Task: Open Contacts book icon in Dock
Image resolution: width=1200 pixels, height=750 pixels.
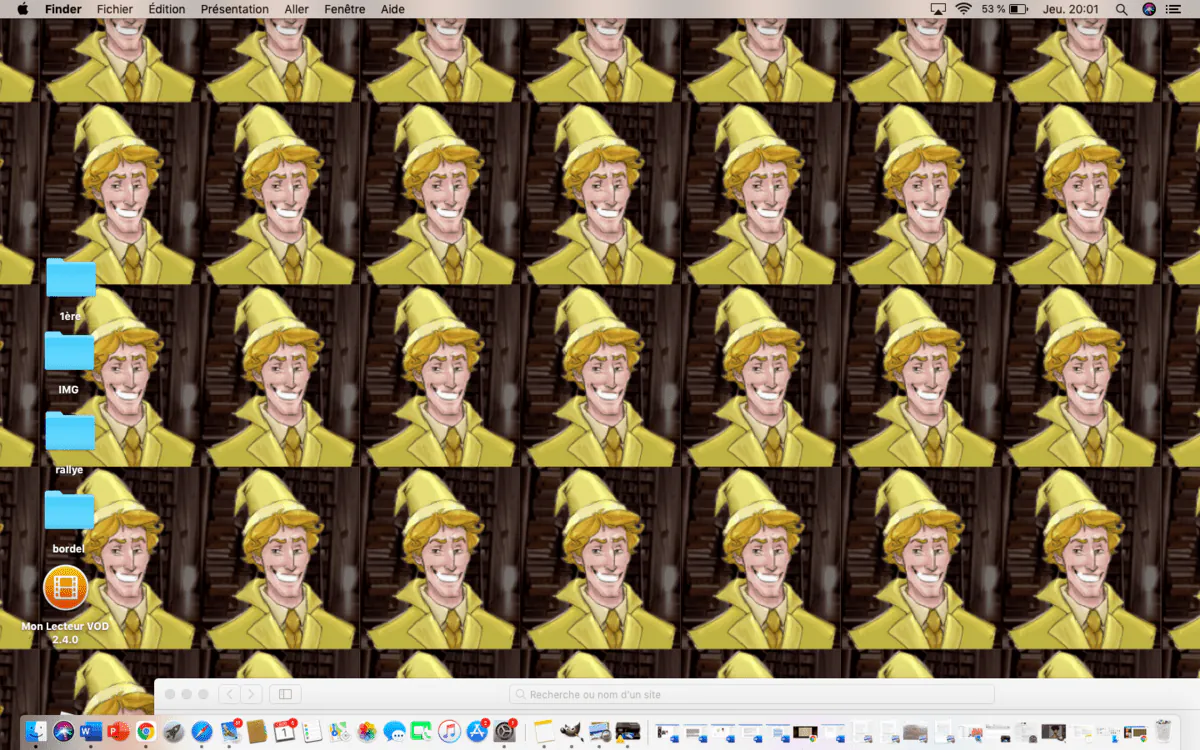Action: coord(257,732)
